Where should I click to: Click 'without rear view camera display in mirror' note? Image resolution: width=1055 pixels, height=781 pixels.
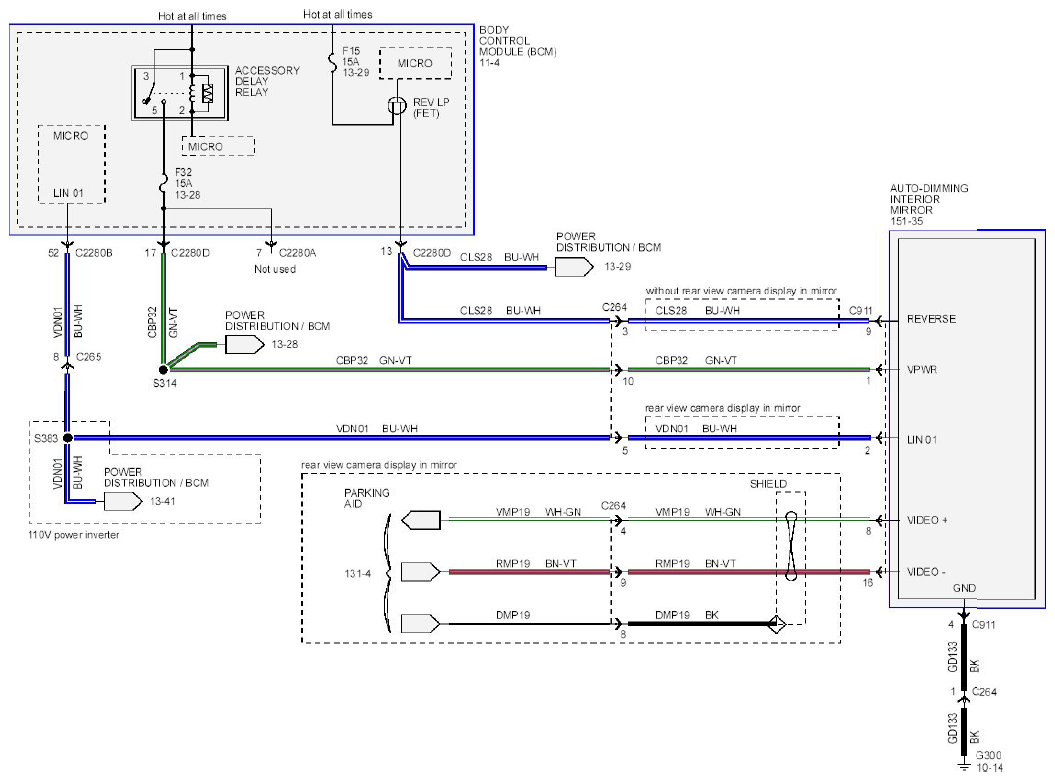tap(741, 291)
